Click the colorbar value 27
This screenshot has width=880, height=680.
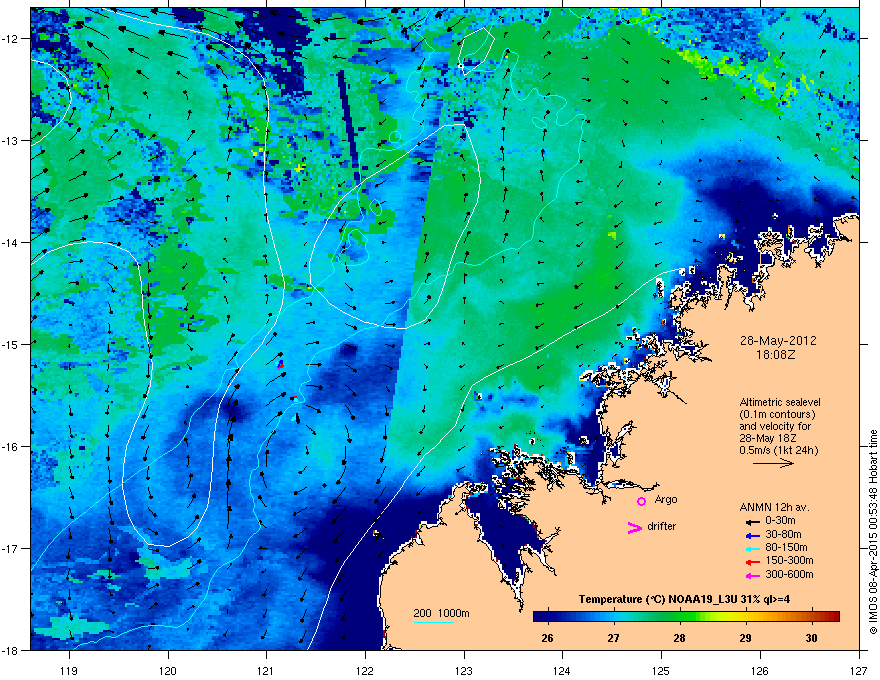click(613, 638)
